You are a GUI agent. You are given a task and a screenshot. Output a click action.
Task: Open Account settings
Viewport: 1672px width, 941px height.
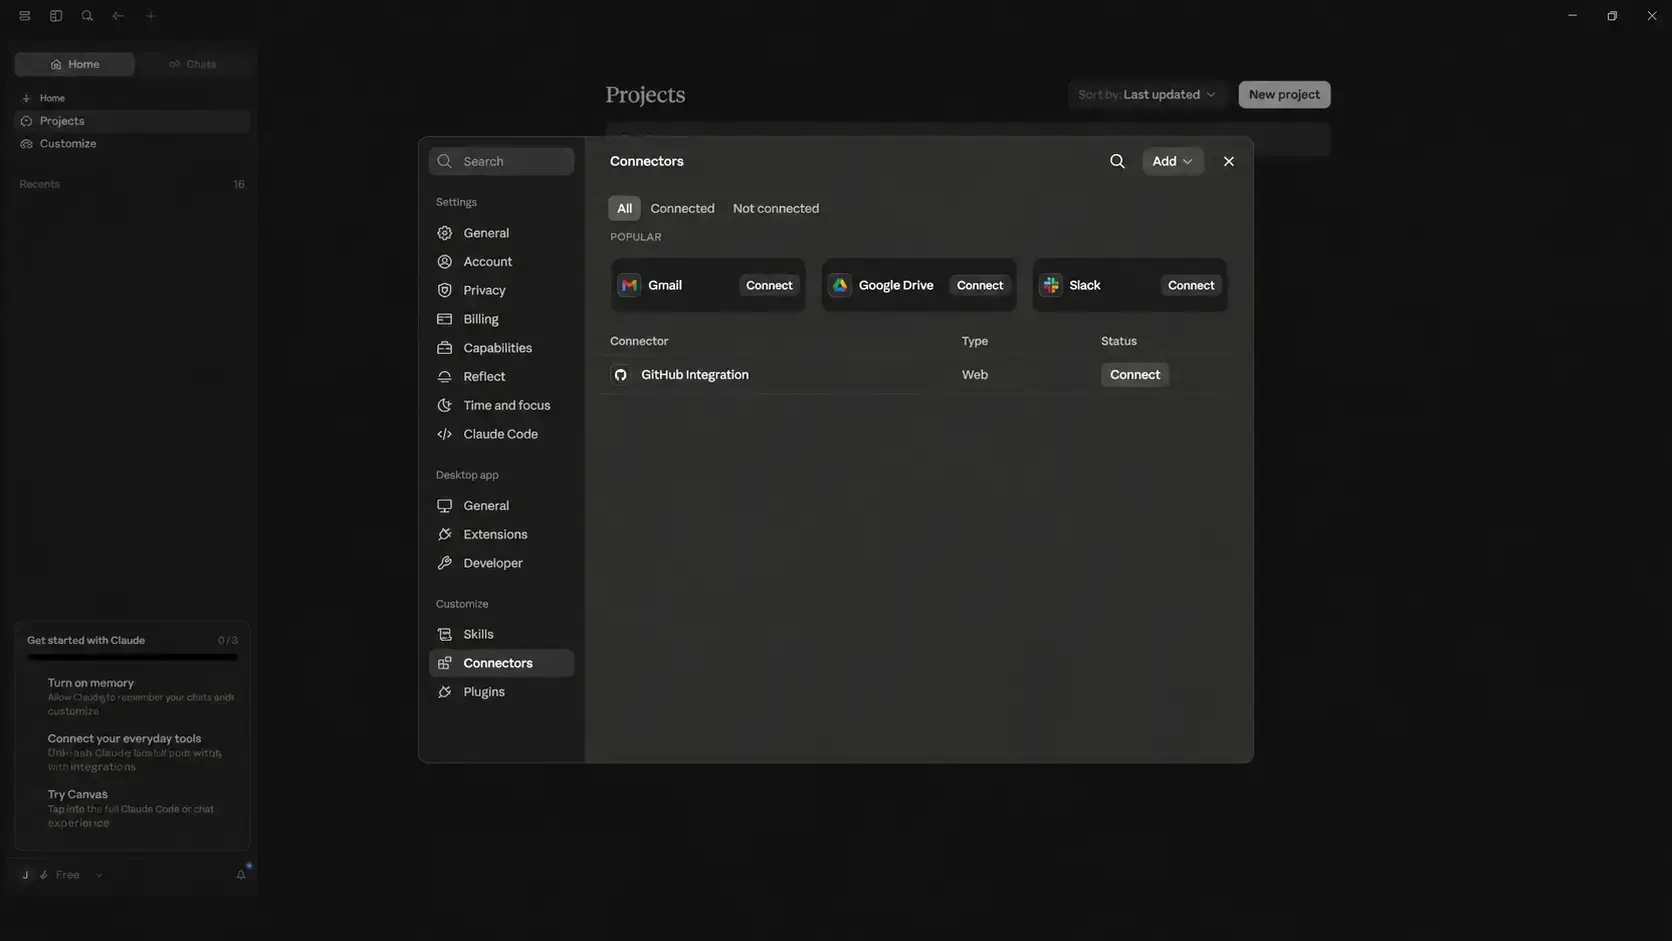pos(501,262)
